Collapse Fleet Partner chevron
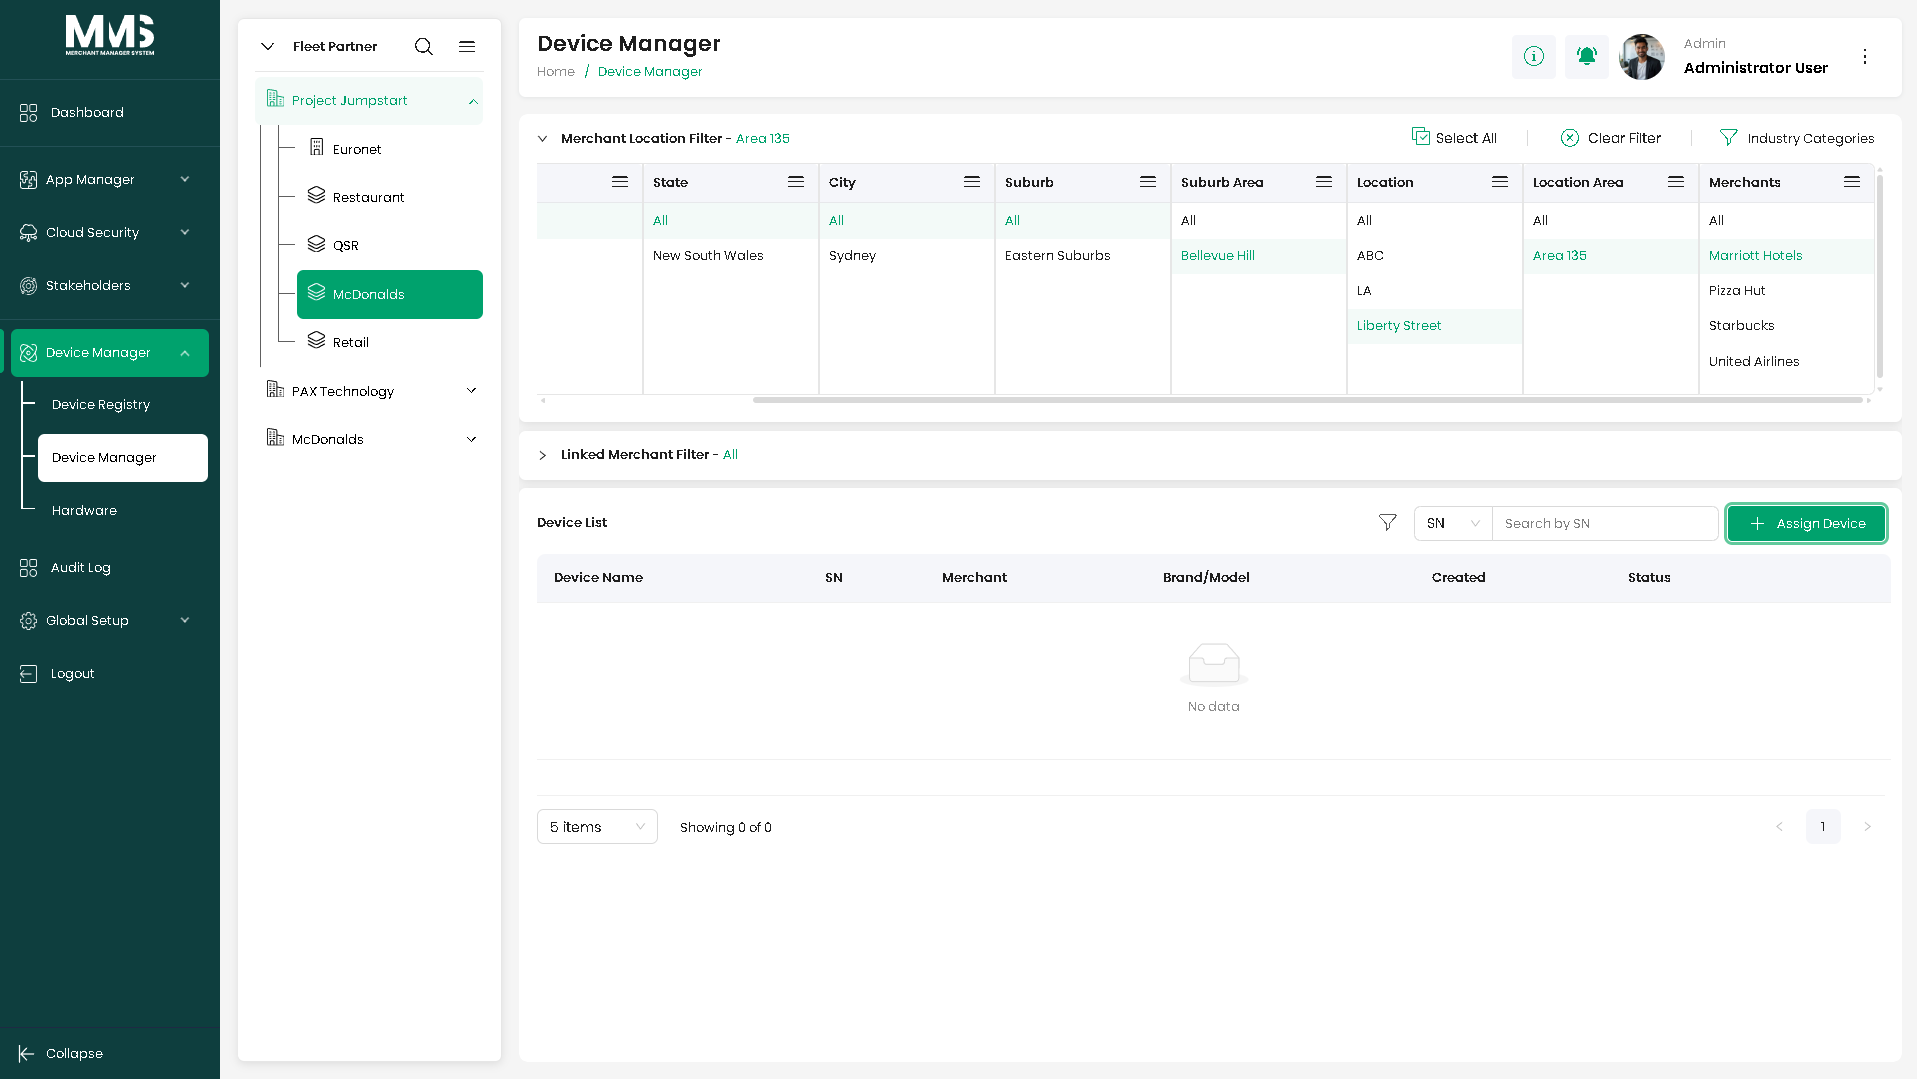The width and height of the screenshot is (1917, 1079). [x=267, y=47]
